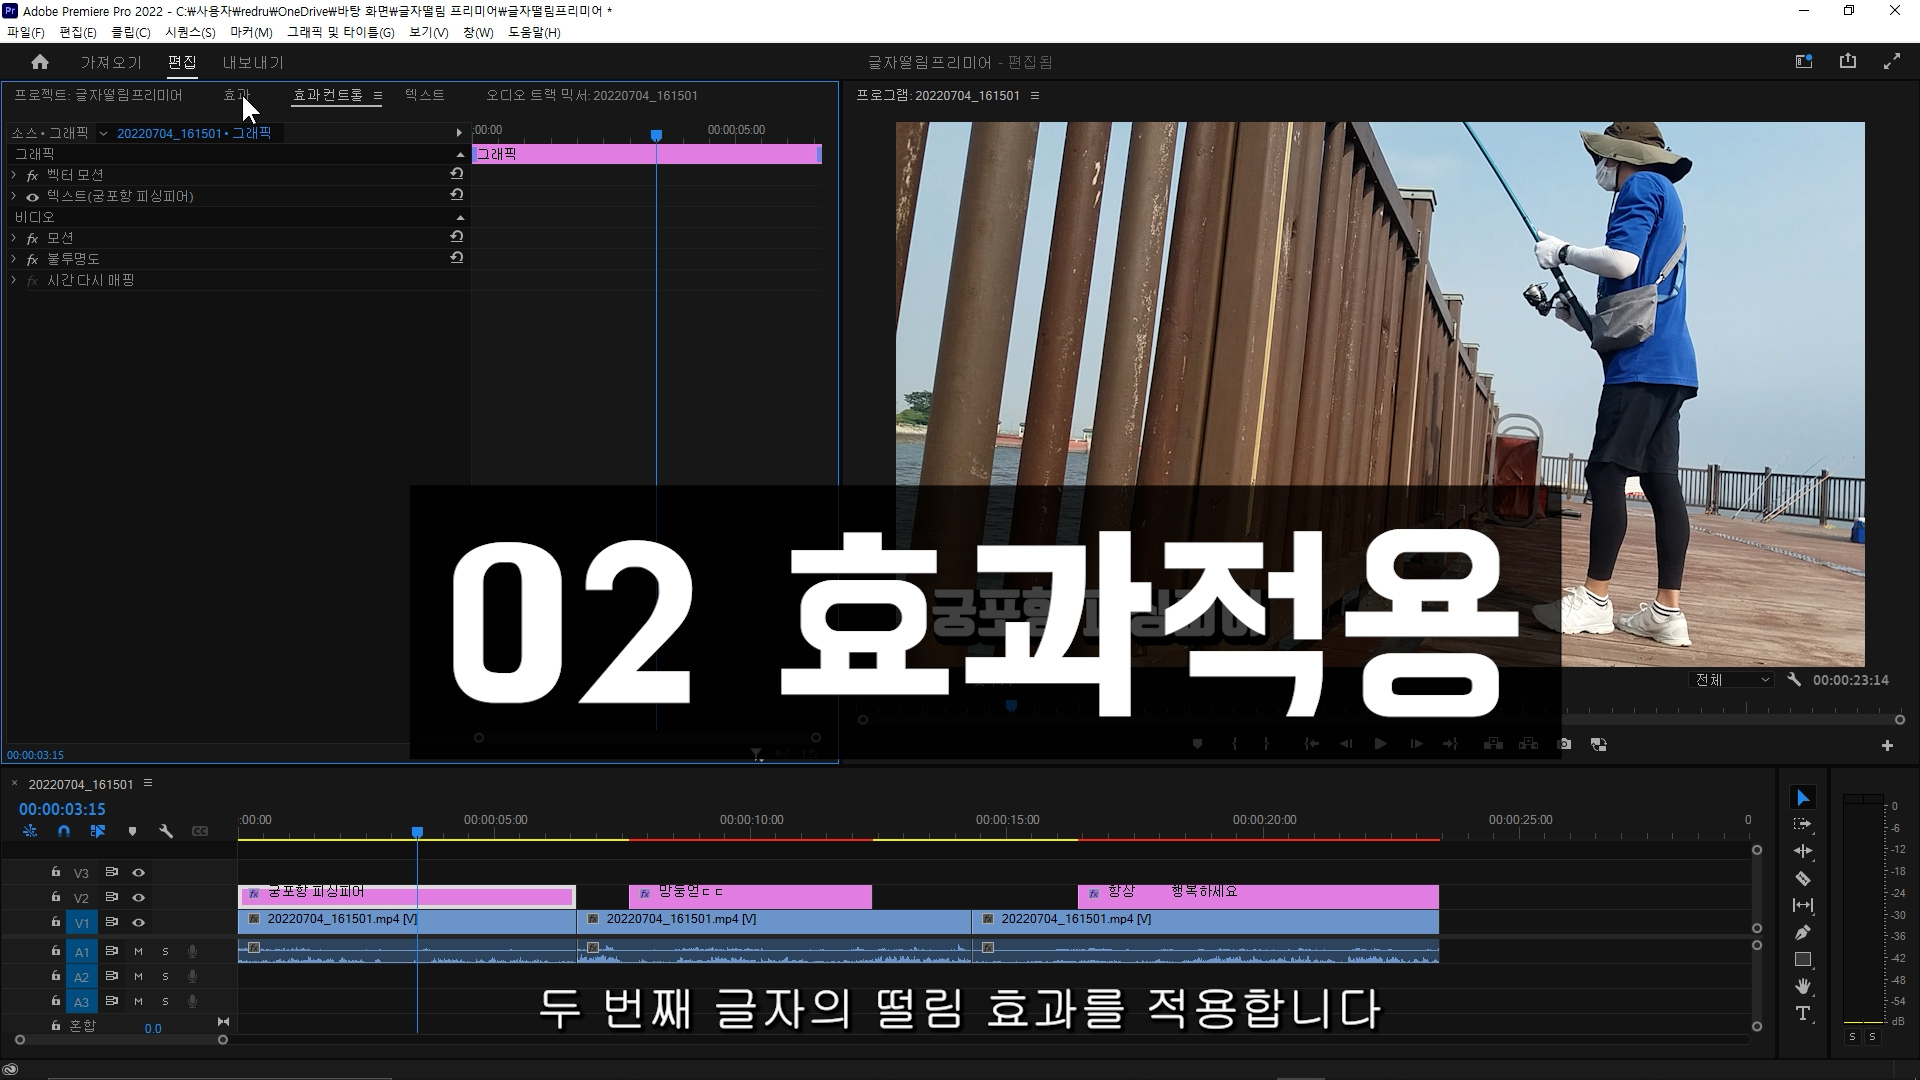The height and width of the screenshot is (1080, 1920).
Task: Select the Ripple Edit tool
Action: [x=1802, y=851]
